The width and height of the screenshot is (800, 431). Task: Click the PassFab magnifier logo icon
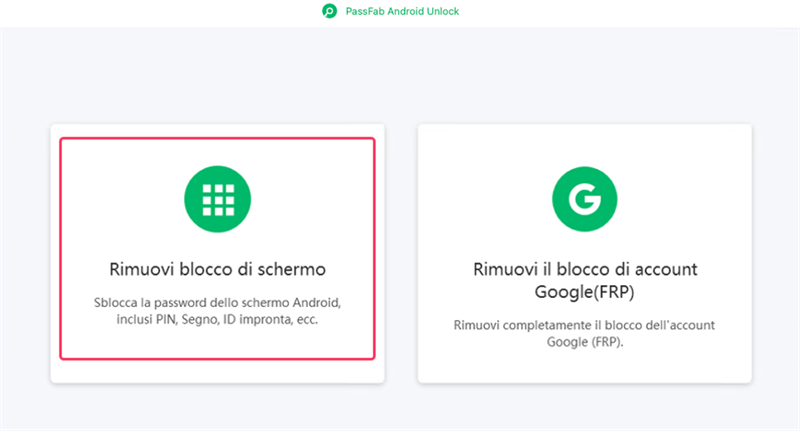pyautogui.click(x=330, y=12)
